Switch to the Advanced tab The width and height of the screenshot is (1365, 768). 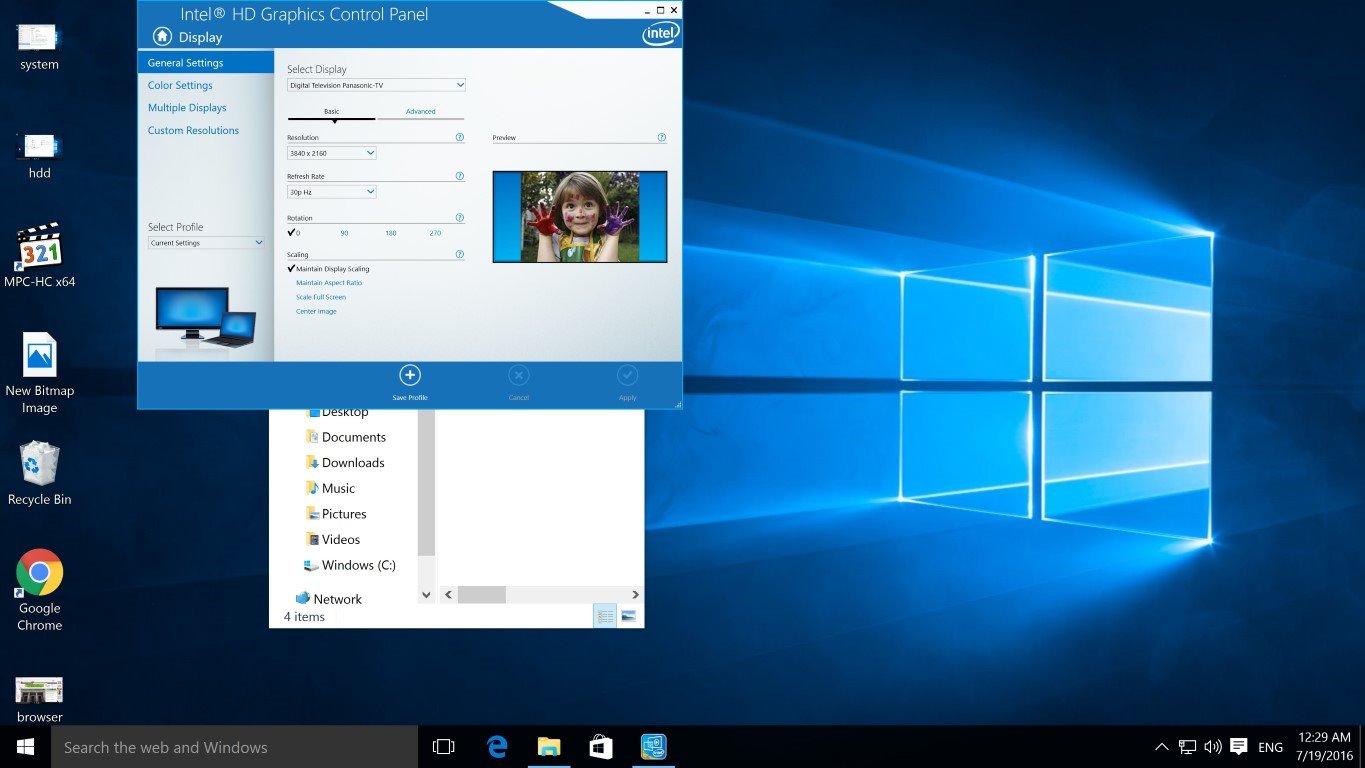click(420, 112)
